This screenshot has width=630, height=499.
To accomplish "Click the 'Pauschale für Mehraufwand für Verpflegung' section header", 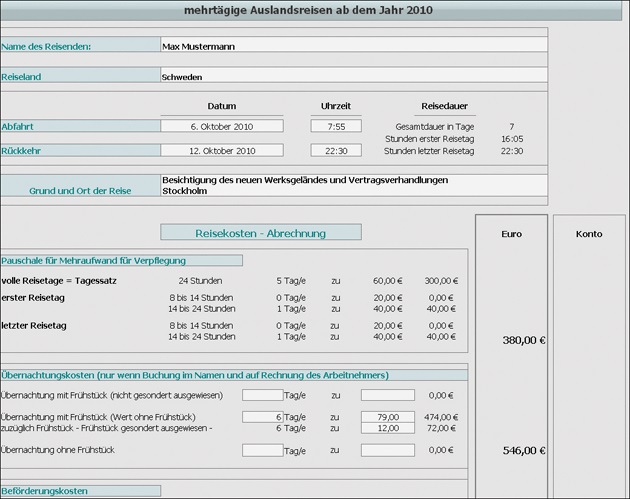I will point(121,261).
